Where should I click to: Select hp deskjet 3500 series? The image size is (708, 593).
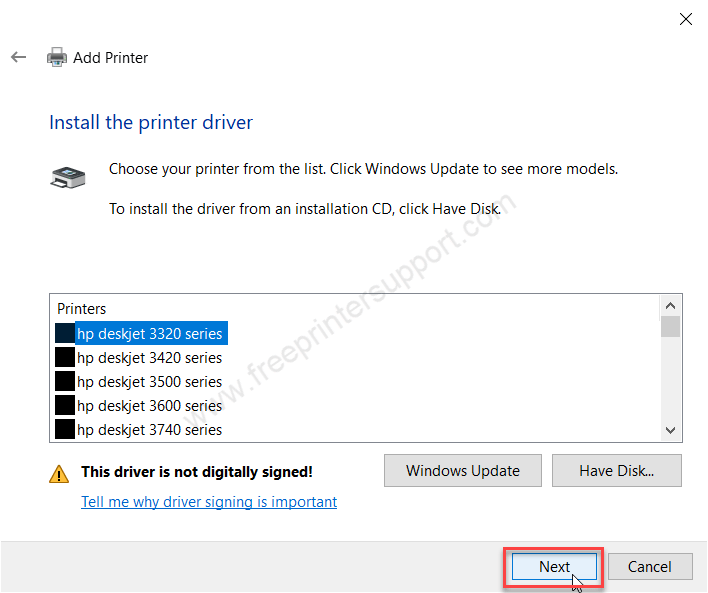pos(149,381)
